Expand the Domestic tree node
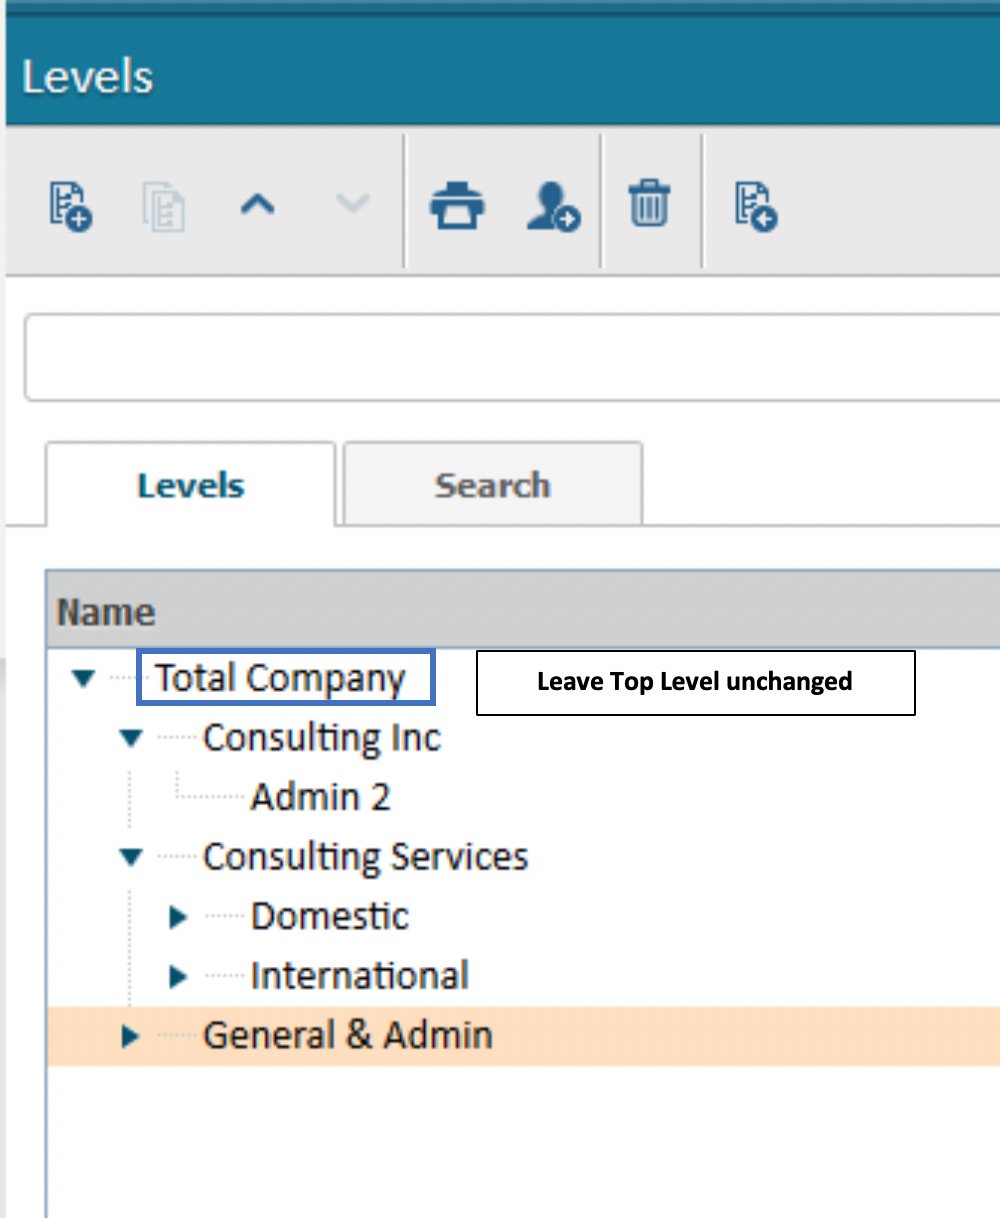1000x1218 pixels. [x=176, y=916]
